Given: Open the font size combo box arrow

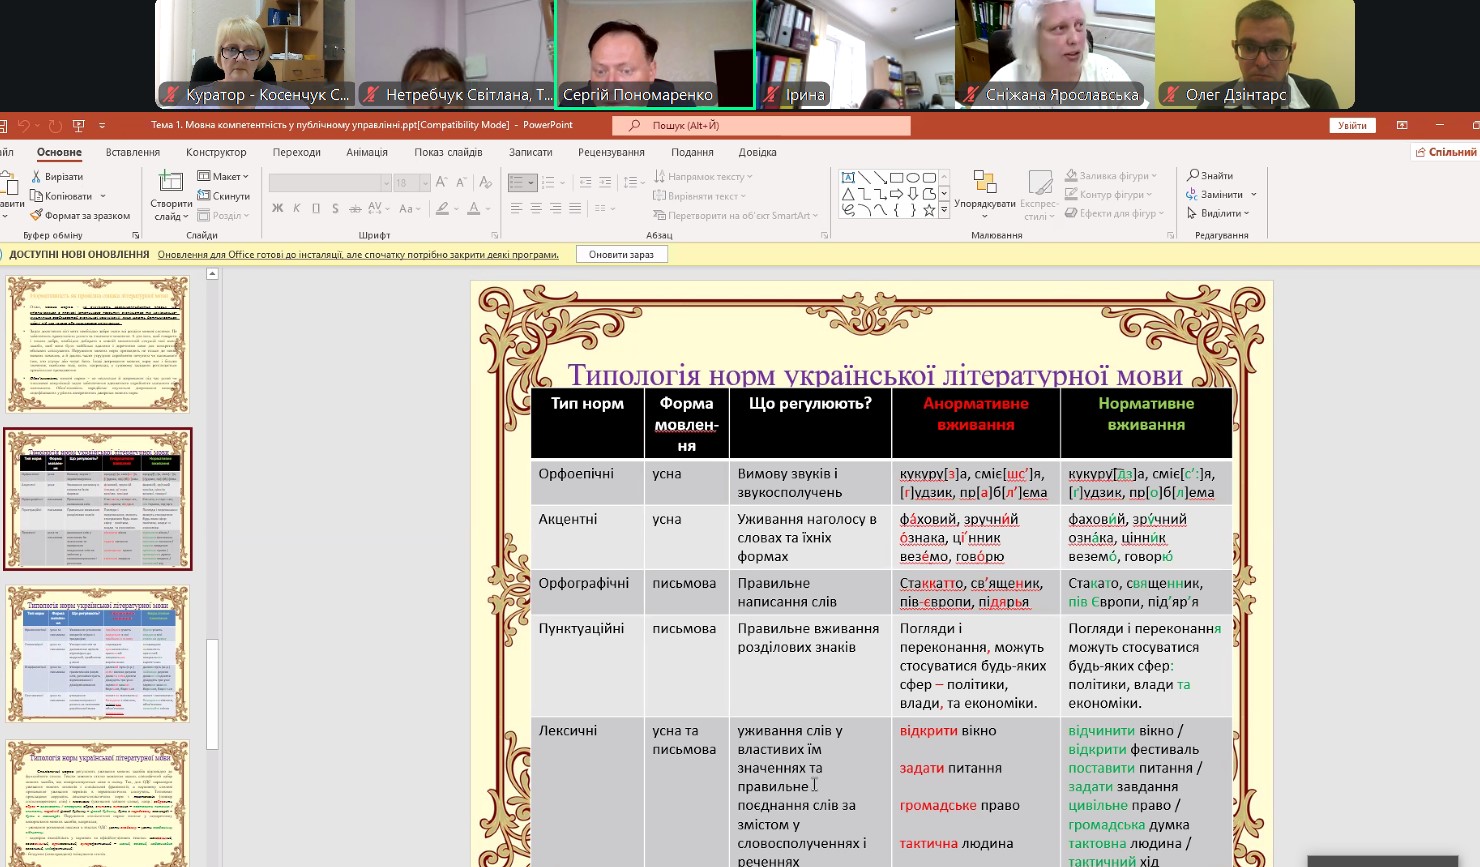Looking at the screenshot, I should [425, 183].
